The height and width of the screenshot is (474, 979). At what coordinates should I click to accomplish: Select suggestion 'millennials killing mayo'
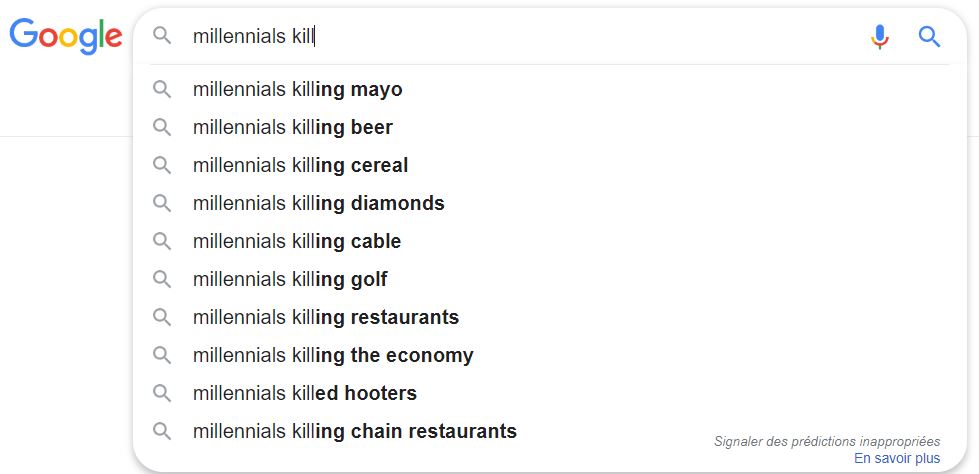click(549, 89)
